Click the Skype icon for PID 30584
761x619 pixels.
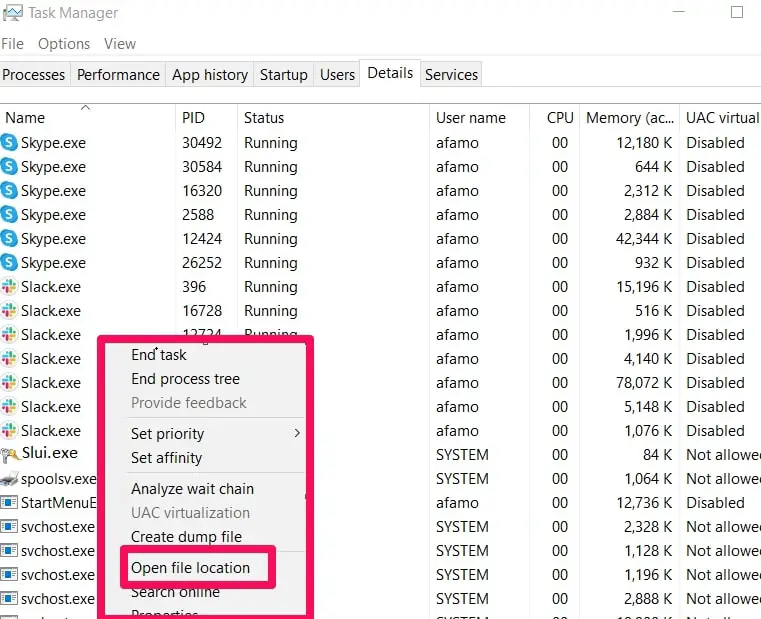(x=9, y=167)
